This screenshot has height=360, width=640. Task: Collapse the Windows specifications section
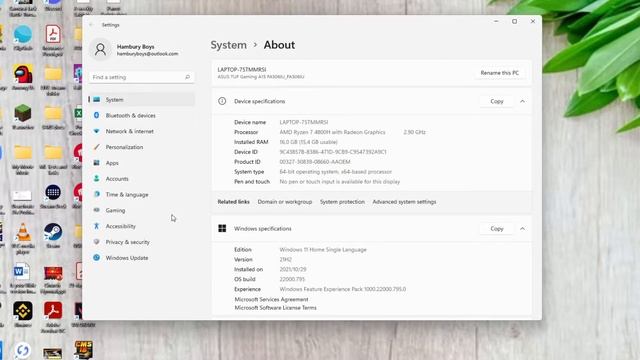[x=522, y=229]
